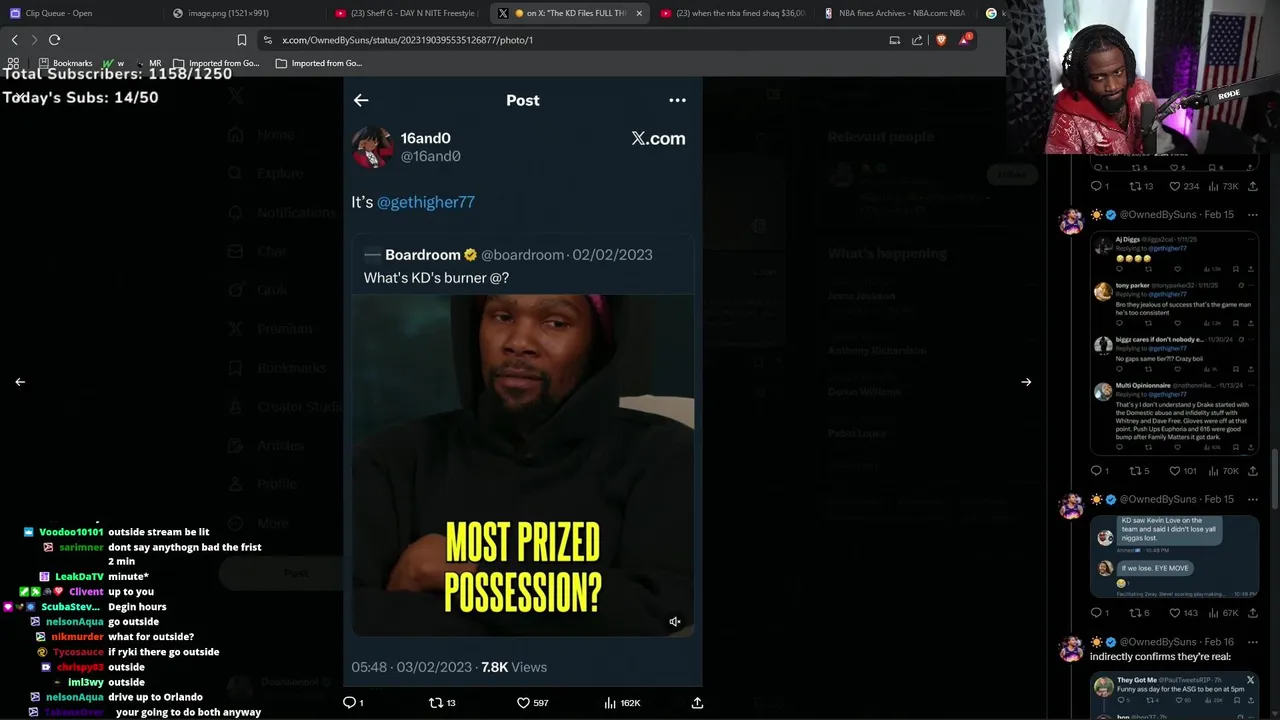Share the post with the upload icon
The height and width of the screenshot is (720, 1280).
coord(697,703)
